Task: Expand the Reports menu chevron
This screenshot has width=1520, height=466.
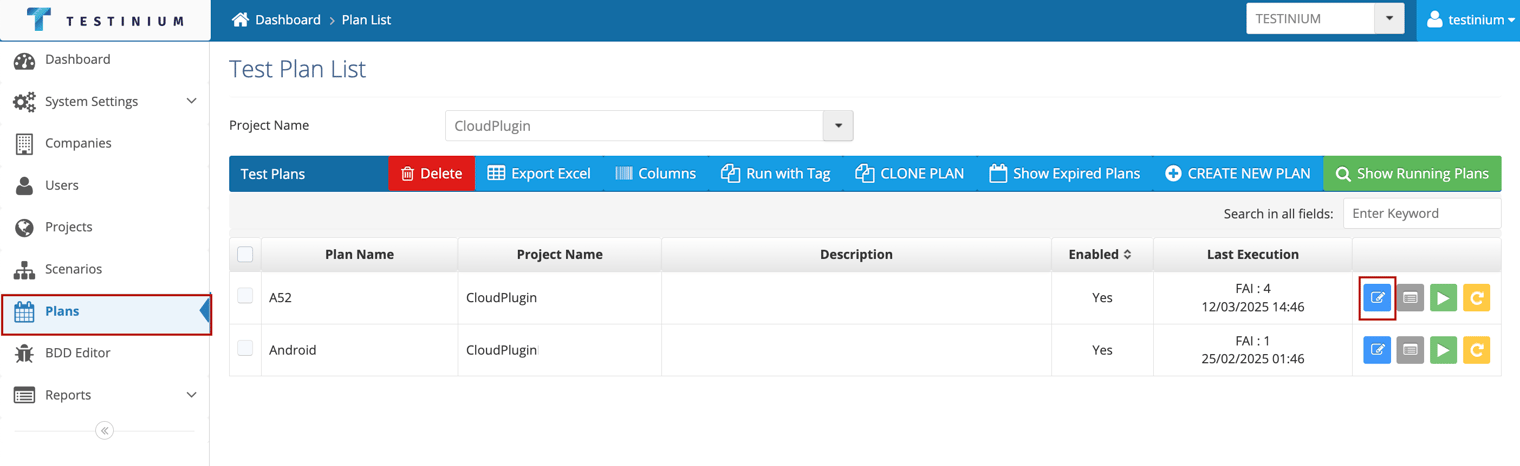Action: (191, 395)
